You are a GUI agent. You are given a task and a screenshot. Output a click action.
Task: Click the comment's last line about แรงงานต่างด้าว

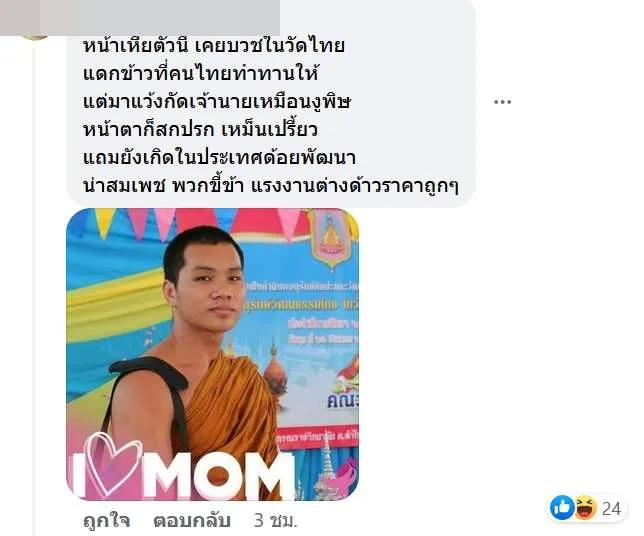pyautogui.click(x=270, y=186)
